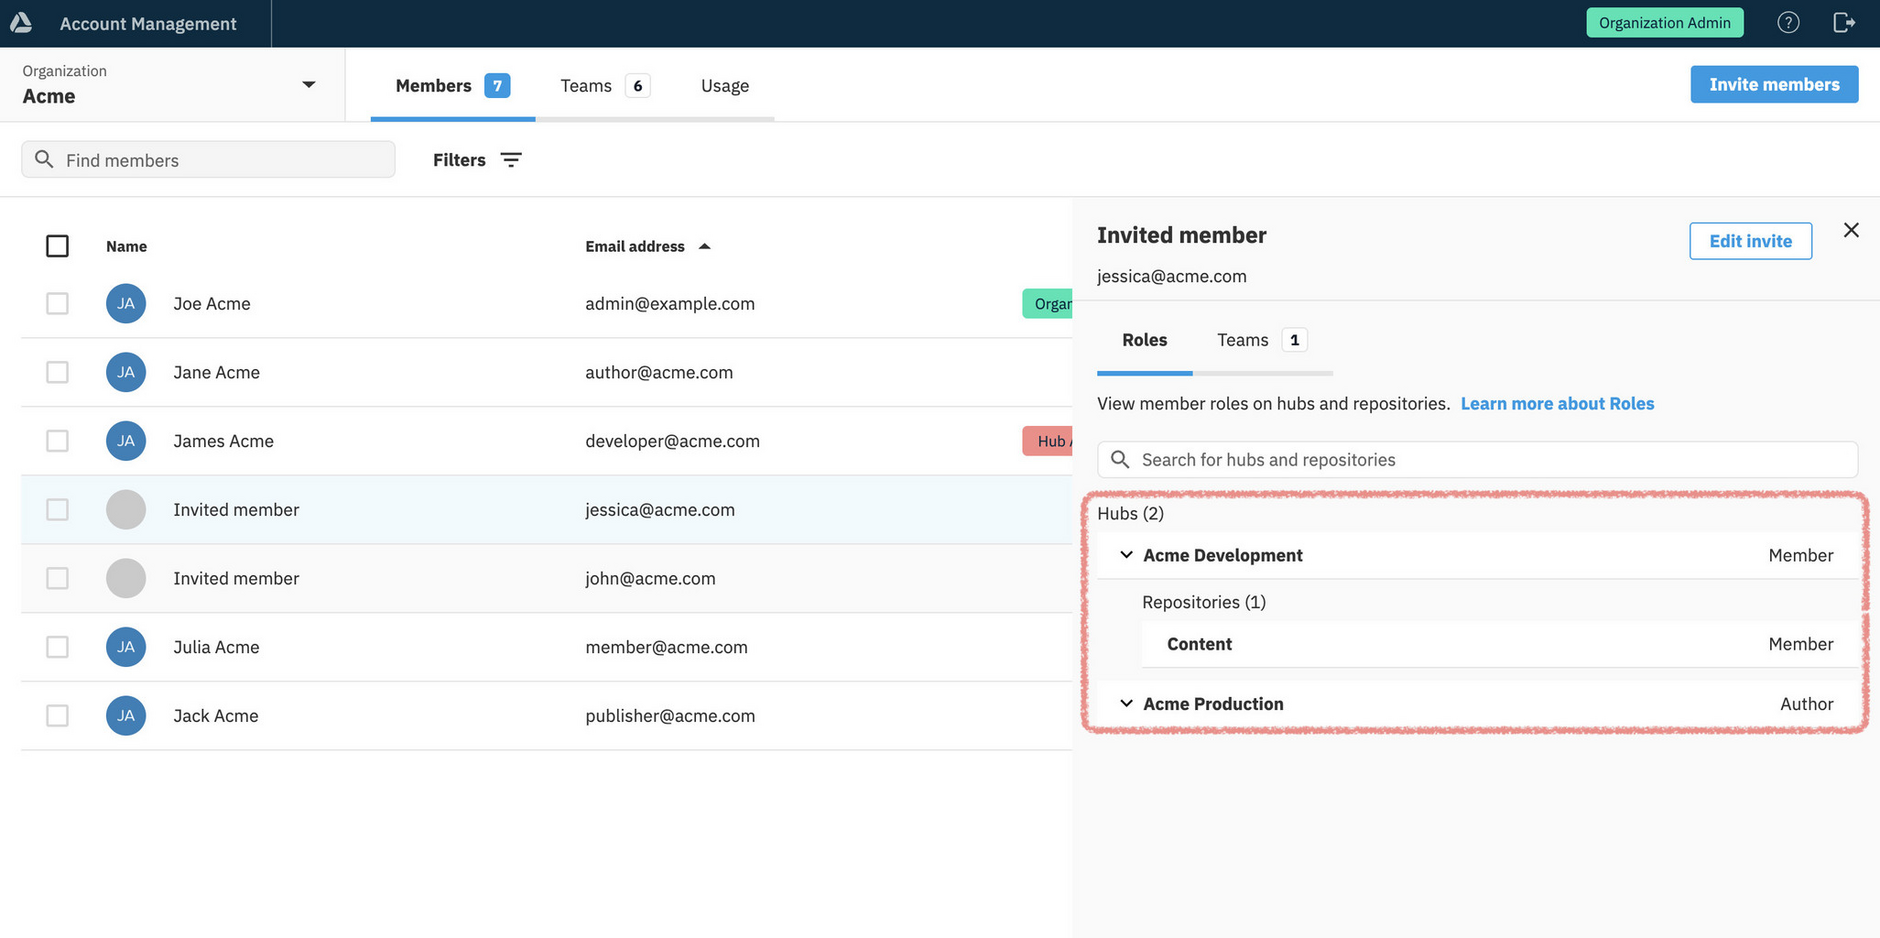Click in the Find members search field
Viewport: 1880px width, 938px height.
[x=208, y=160]
